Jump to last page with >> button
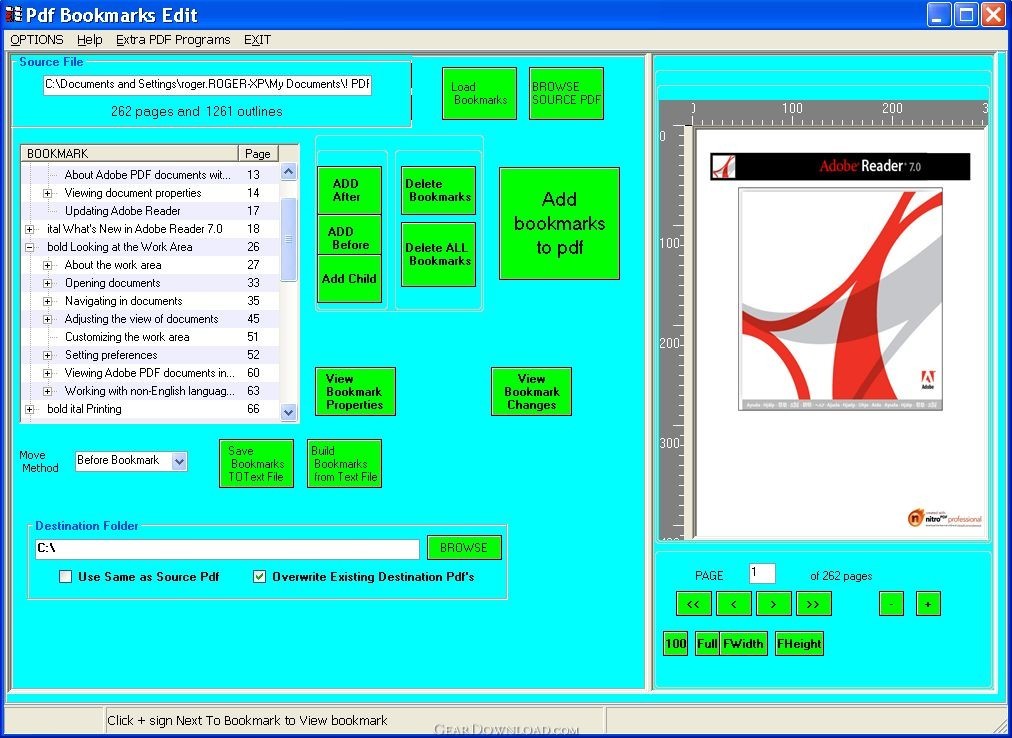 tap(813, 604)
